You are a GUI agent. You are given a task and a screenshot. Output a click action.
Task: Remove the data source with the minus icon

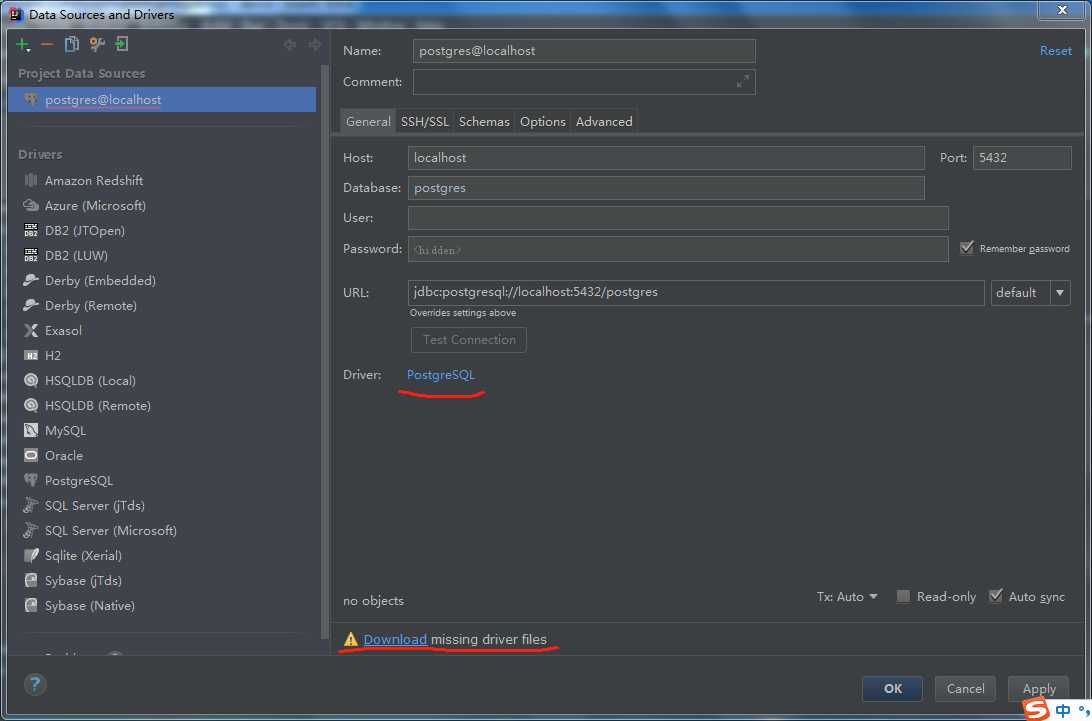(47, 45)
